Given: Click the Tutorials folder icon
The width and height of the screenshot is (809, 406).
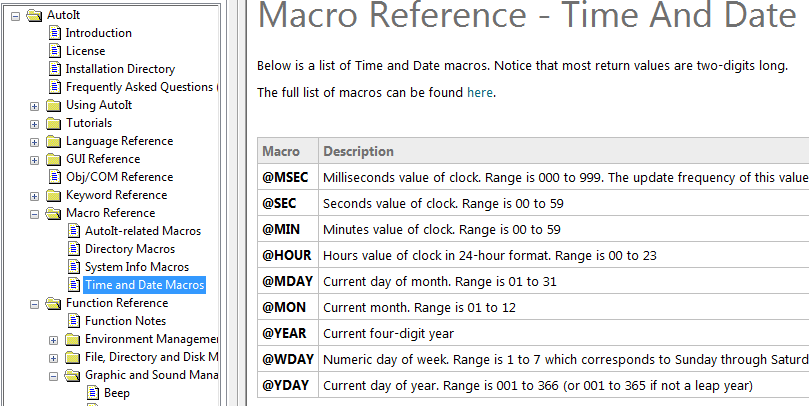Looking at the screenshot, I should tap(54, 123).
